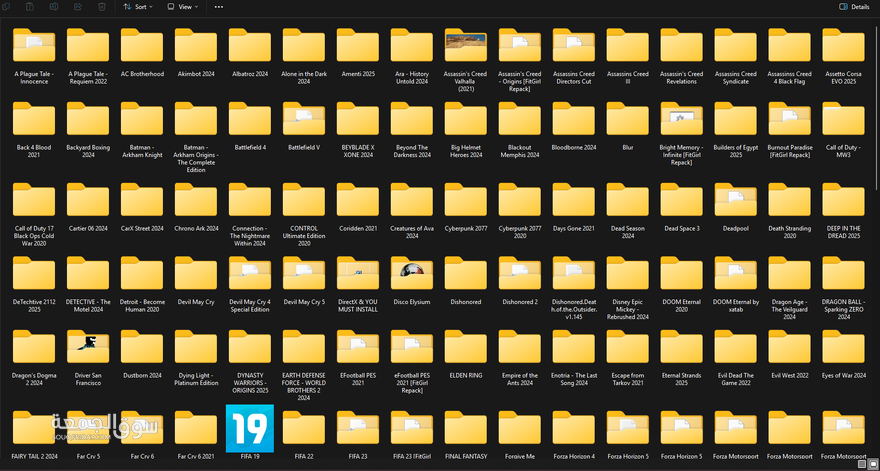Viewport: 880px width, 471px height.
Task: Click the 'Dustborn 2024' folder name
Action: [x=142, y=376]
